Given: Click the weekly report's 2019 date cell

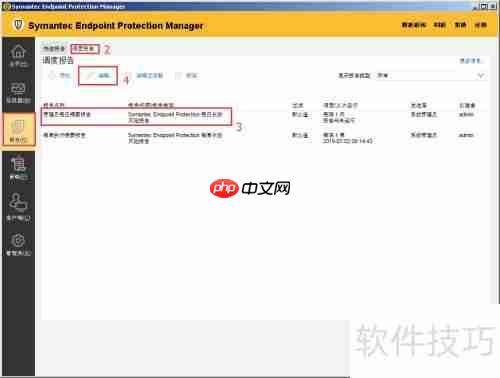Looking at the screenshot, I should tap(347, 141).
